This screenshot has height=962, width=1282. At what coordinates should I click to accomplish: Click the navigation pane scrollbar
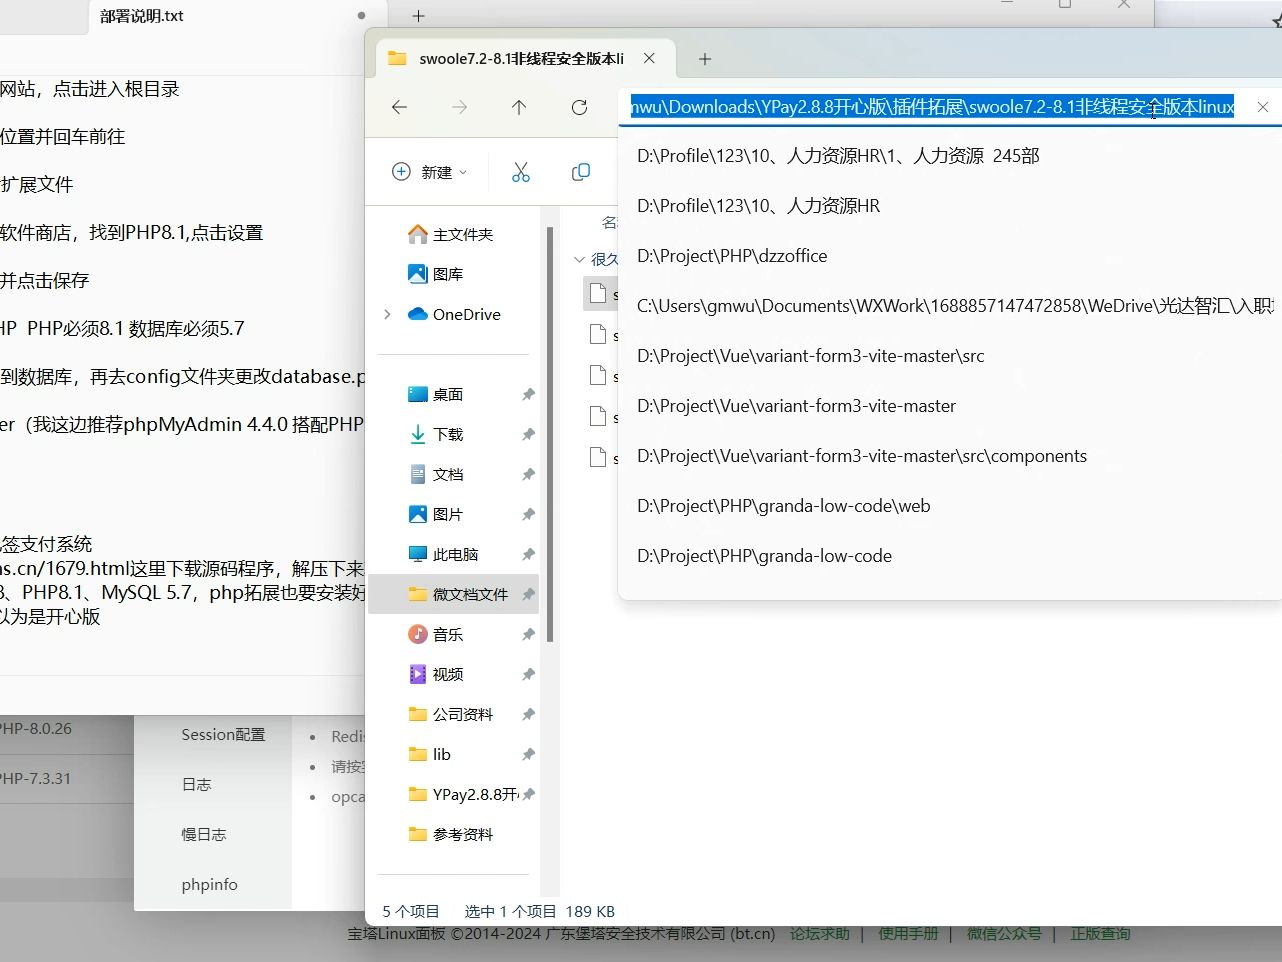pyautogui.click(x=550, y=434)
